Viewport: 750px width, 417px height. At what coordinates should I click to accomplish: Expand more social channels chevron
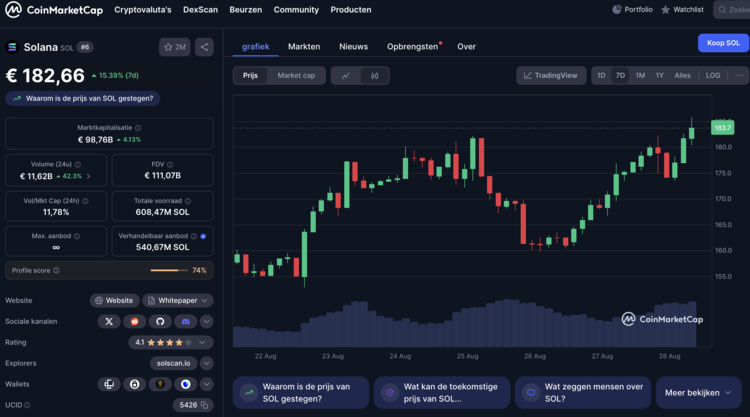click(x=206, y=321)
